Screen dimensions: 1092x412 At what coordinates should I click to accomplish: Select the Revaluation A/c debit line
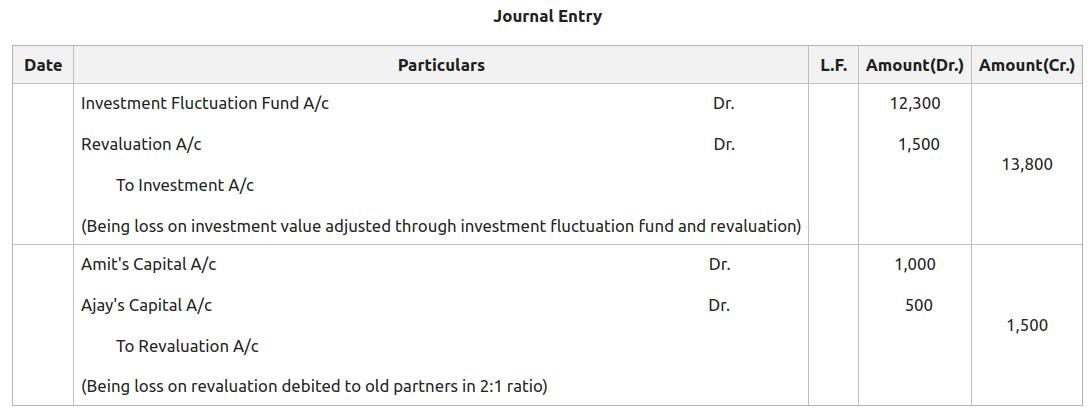click(141, 144)
